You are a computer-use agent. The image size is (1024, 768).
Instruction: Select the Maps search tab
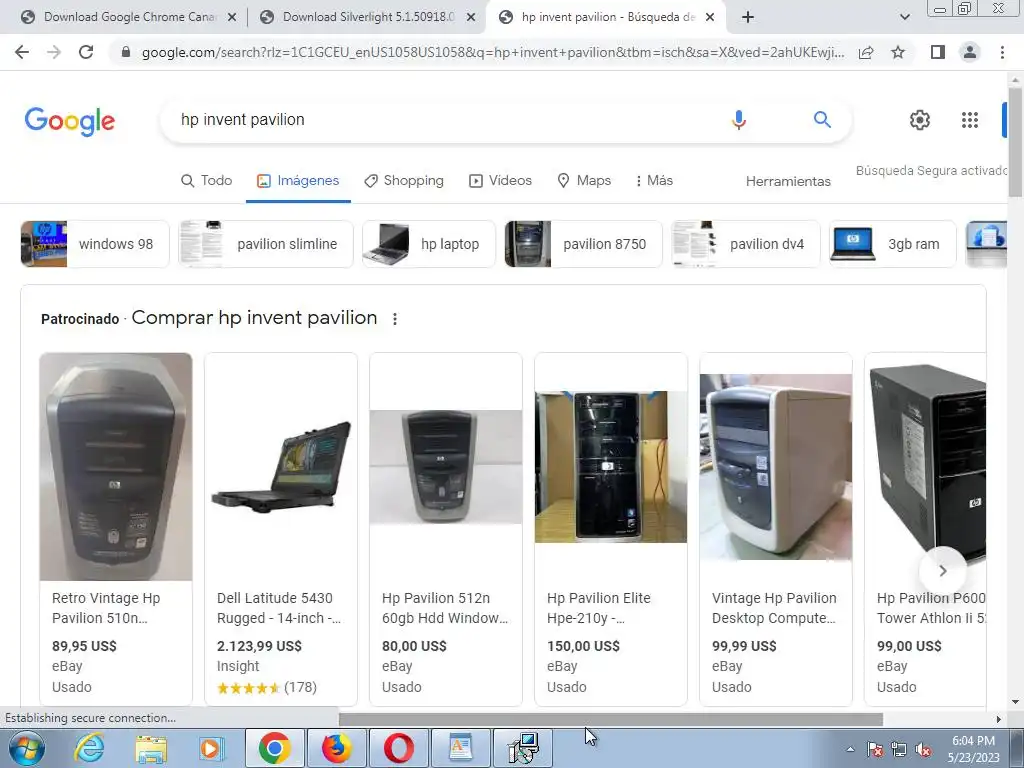[584, 181]
